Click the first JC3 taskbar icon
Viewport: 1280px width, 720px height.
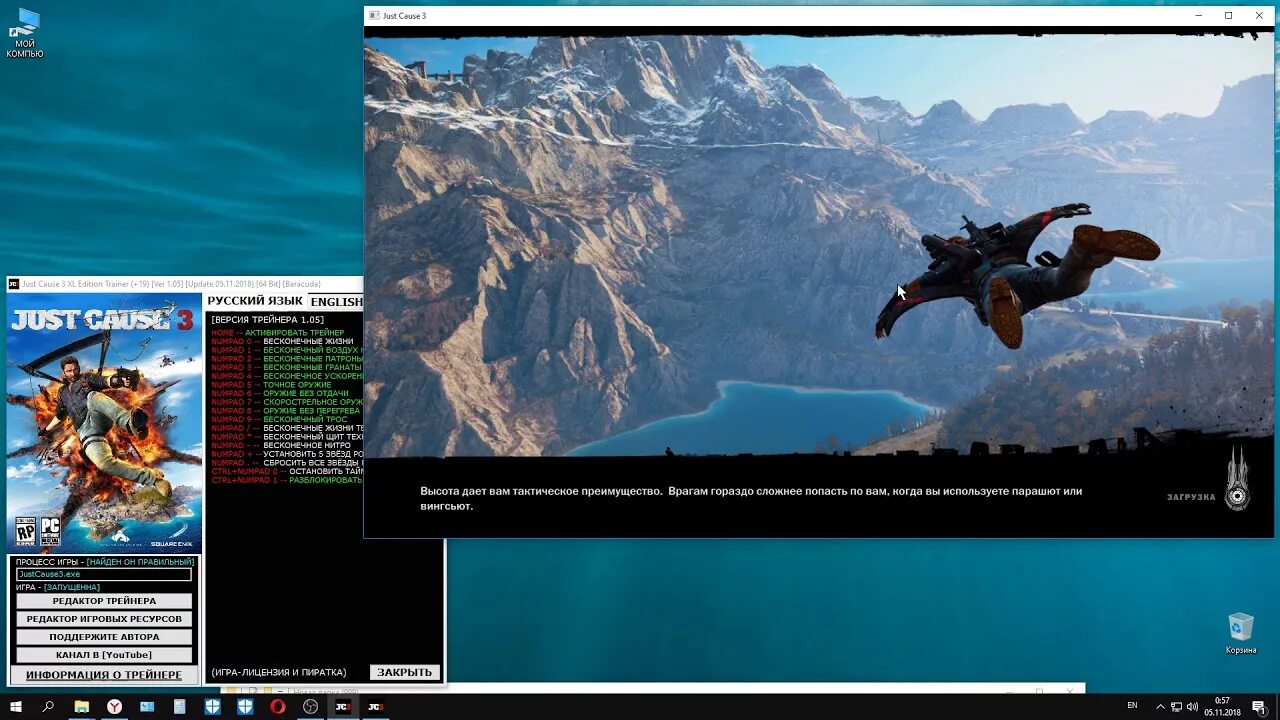[x=343, y=706]
